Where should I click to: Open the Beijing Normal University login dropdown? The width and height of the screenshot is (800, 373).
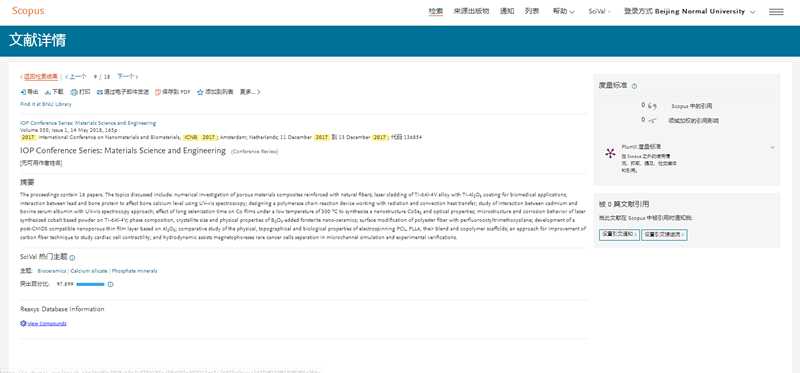pyautogui.click(x=689, y=12)
